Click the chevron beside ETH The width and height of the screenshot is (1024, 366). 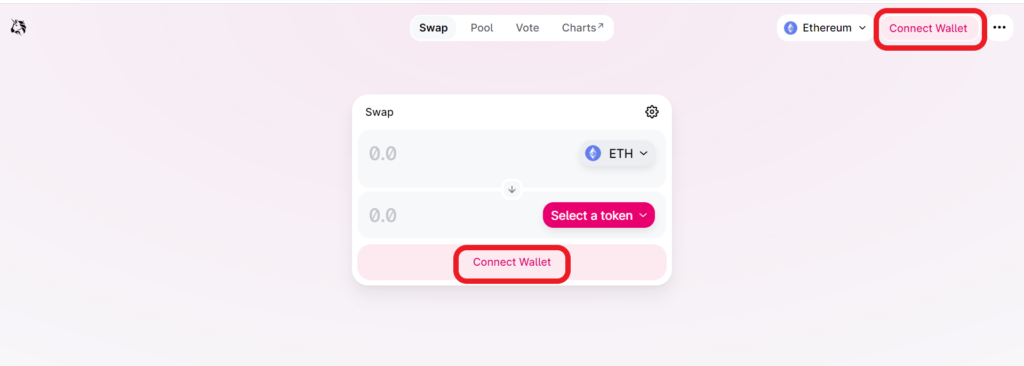pos(643,154)
